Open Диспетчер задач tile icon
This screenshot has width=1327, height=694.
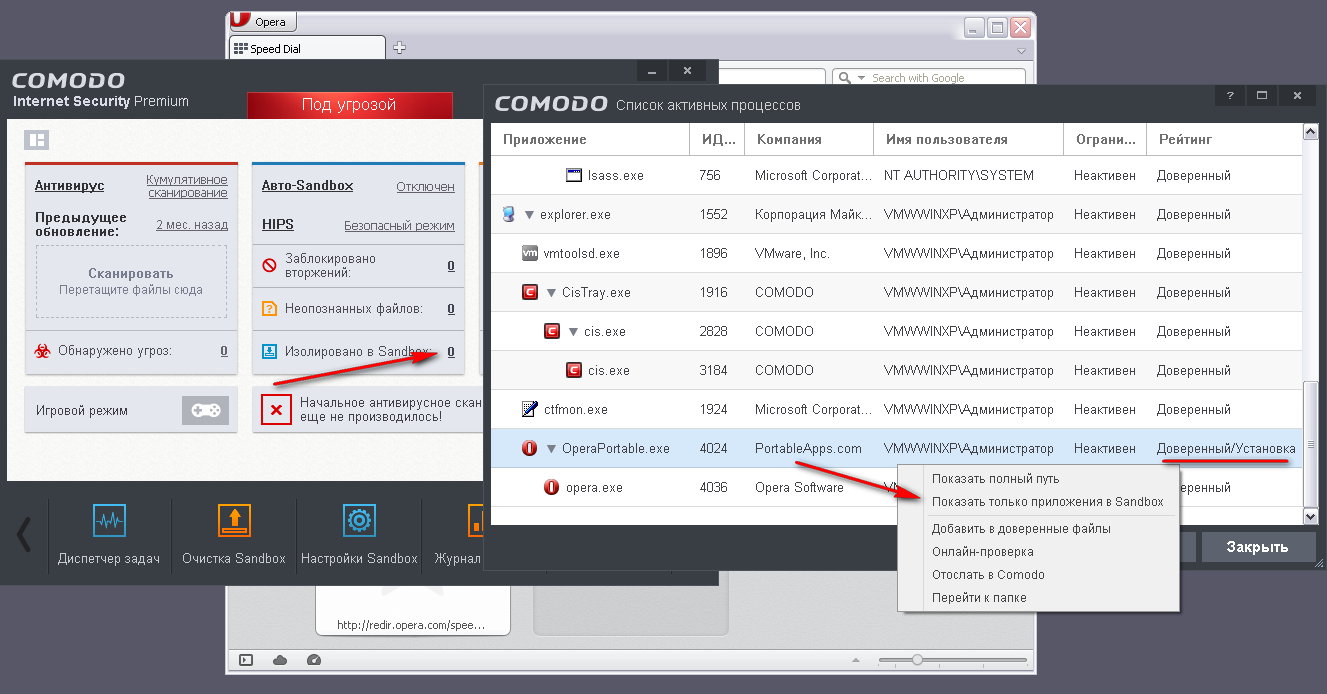109,521
